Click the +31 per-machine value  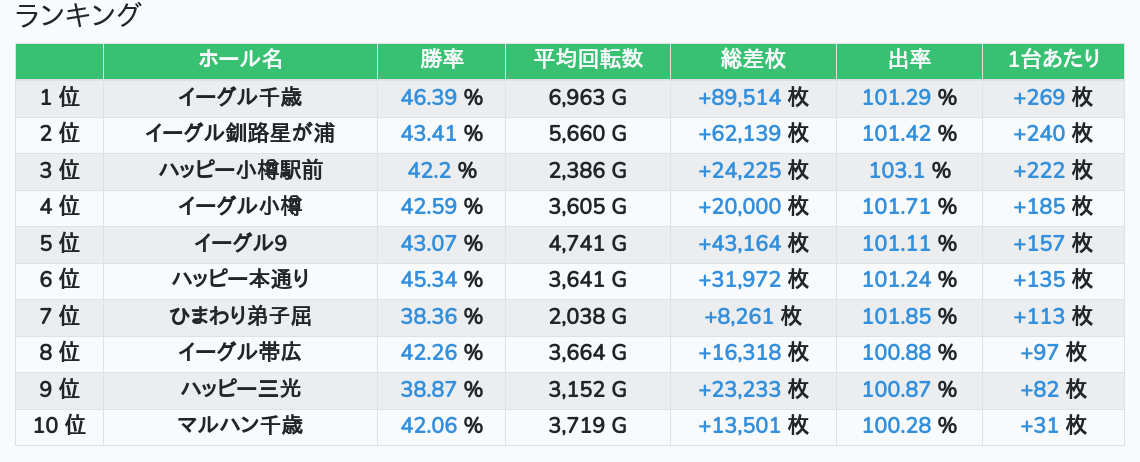coord(1040,426)
